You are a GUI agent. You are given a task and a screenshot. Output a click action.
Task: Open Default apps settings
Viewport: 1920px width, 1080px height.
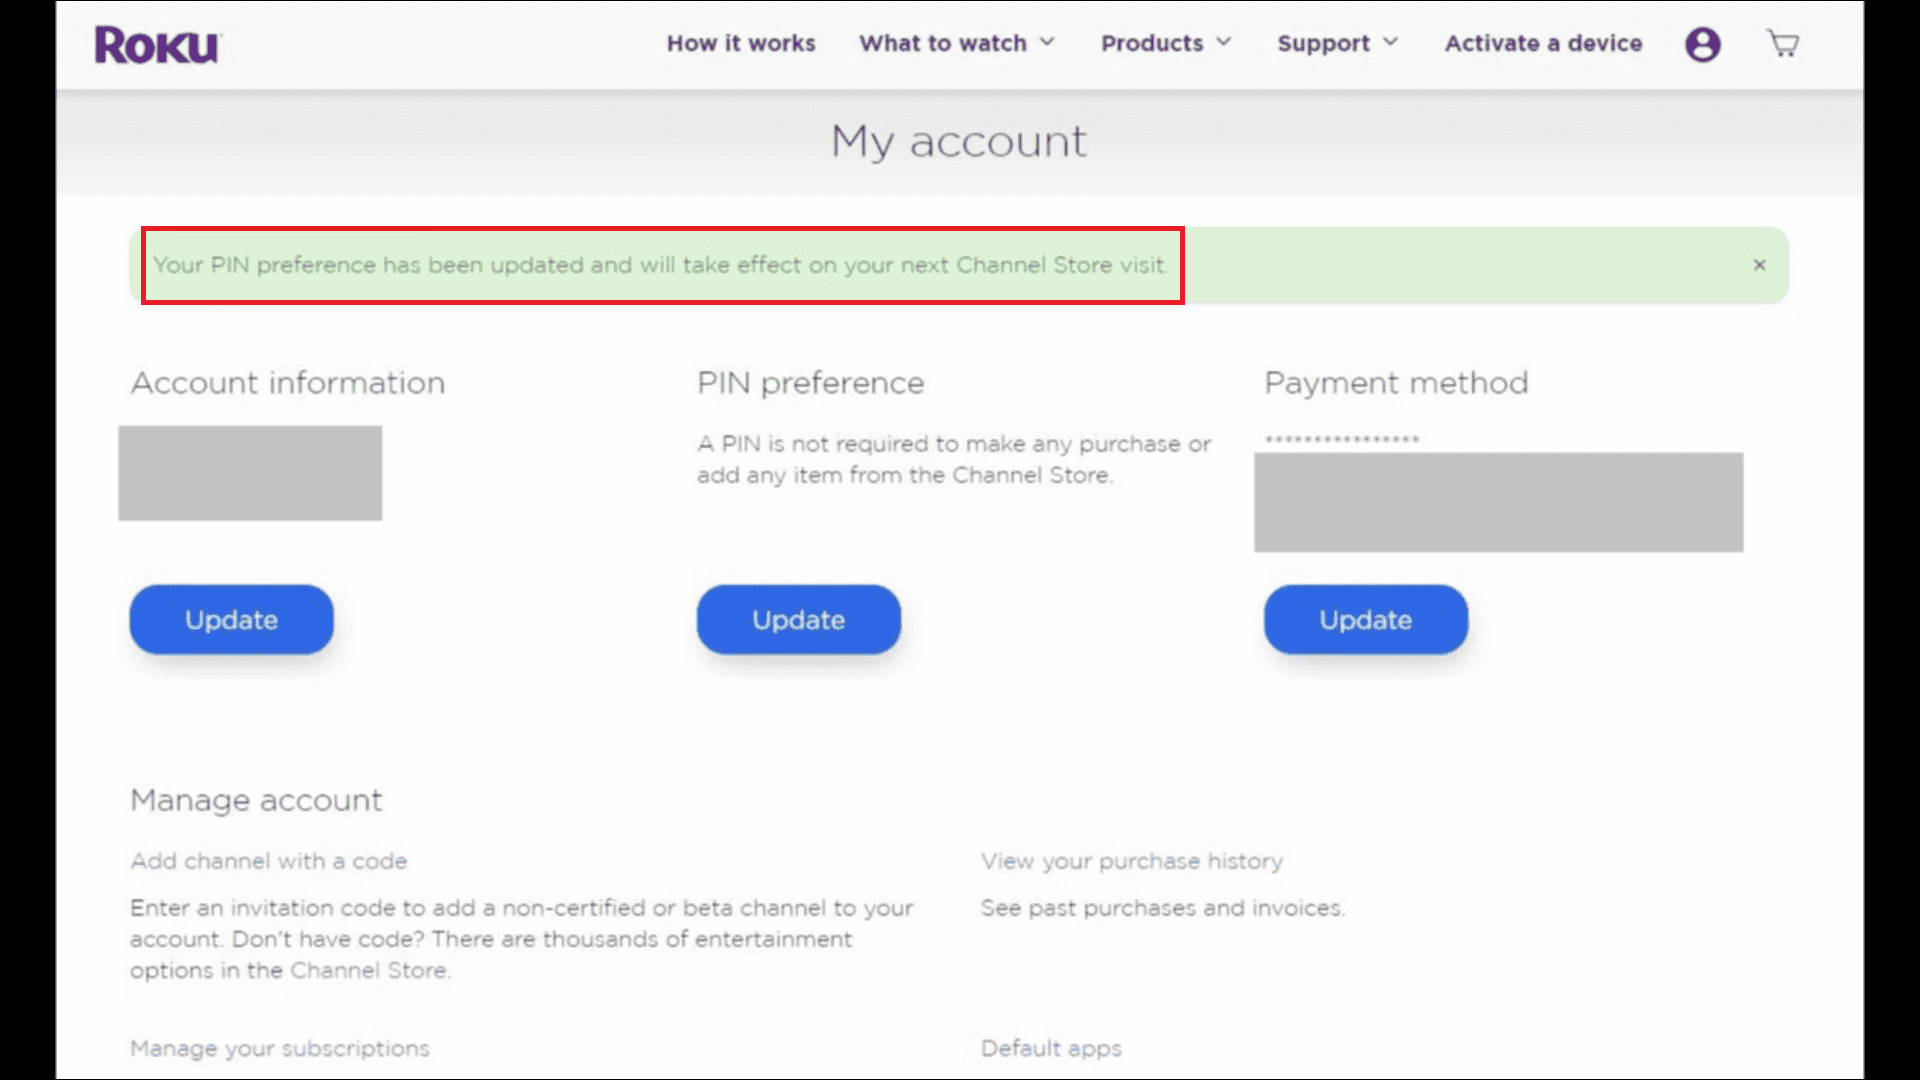click(1050, 1048)
